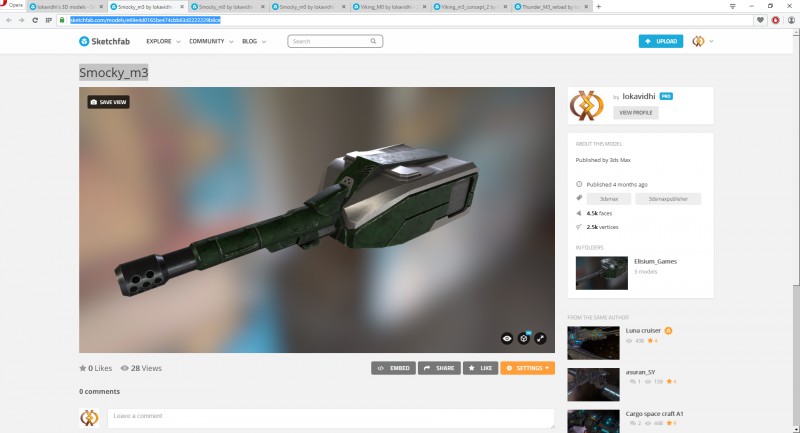
Task: Open the user avatar in header
Action: tap(698, 41)
